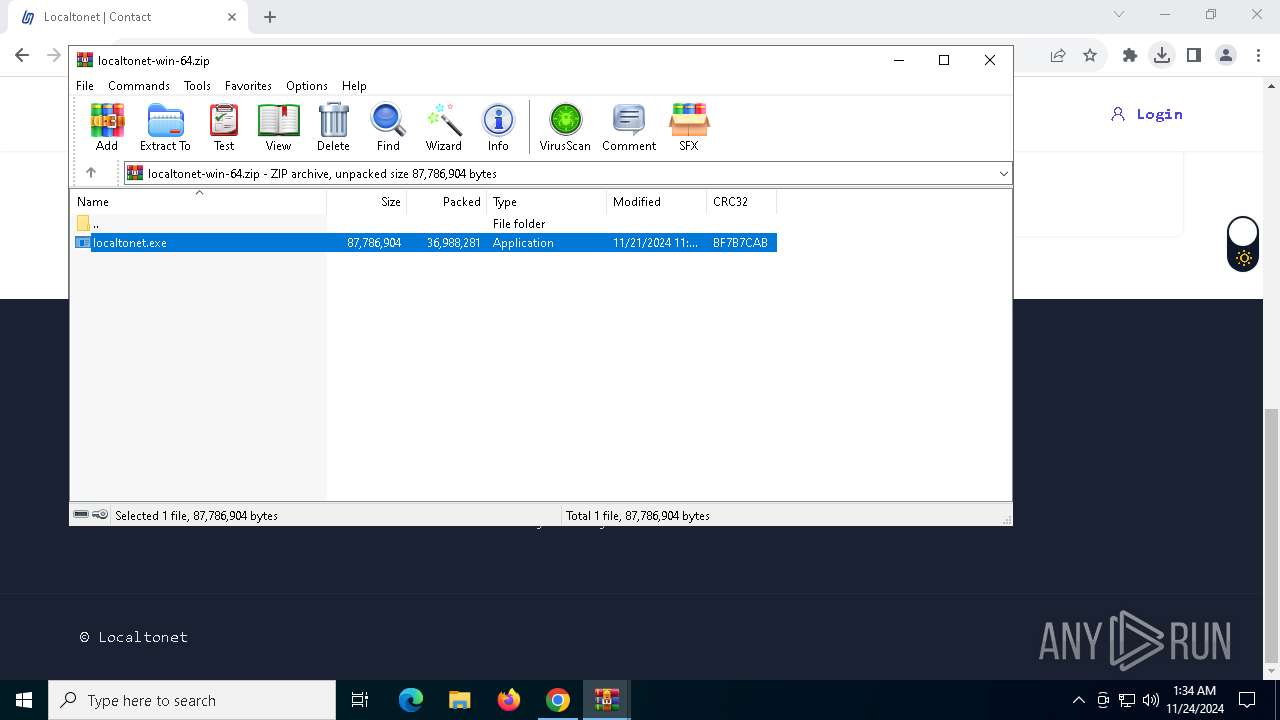The width and height of the screenshot is (1280, 720).
Task: Open Chrome profile avatar
Action: [x=1226, y=56]
